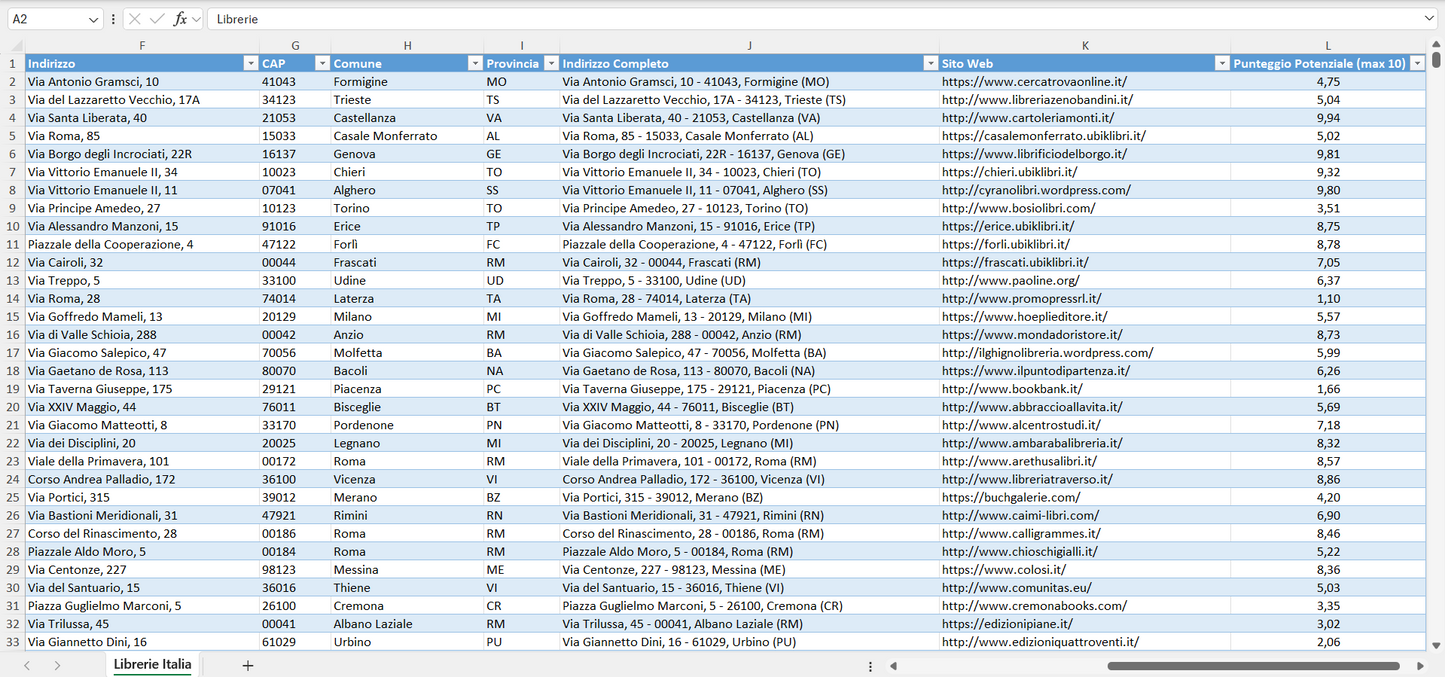
Task: Select the cell containing Via Roma, 85
Action: (142, 135)
